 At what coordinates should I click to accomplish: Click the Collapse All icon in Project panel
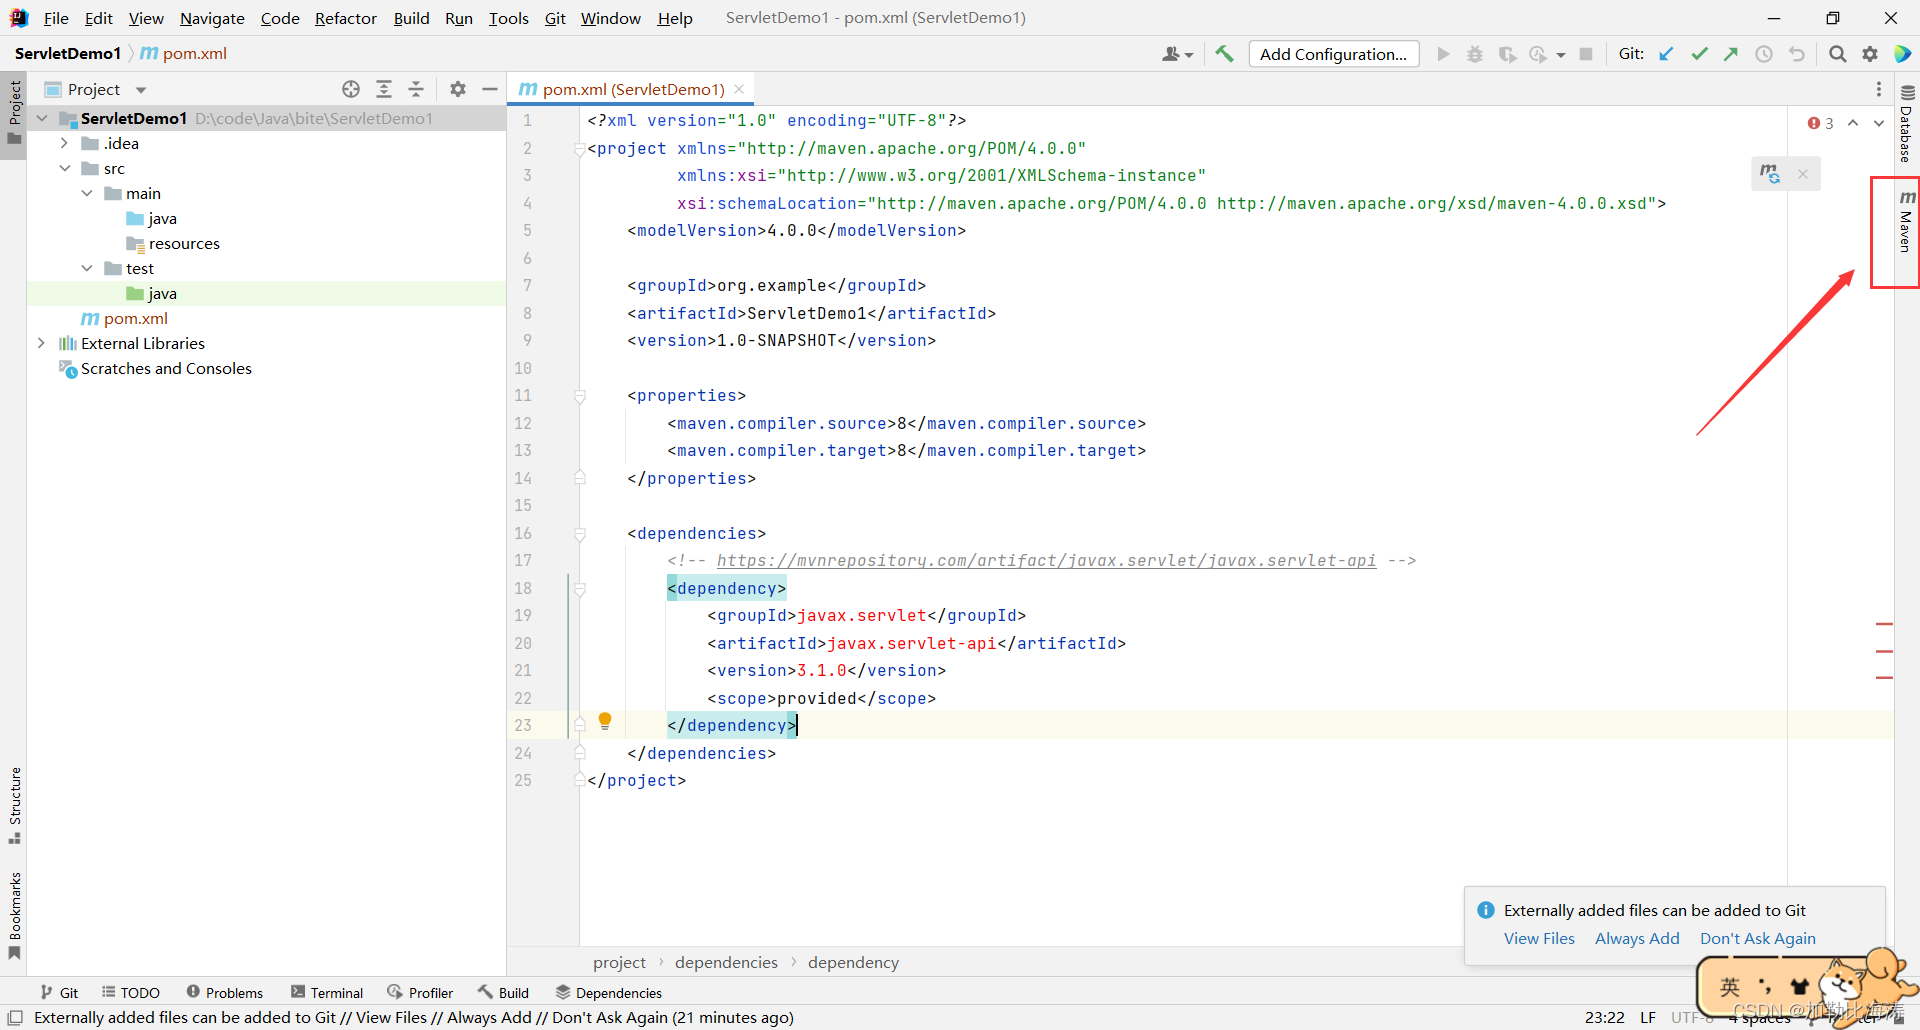[416, 89]
